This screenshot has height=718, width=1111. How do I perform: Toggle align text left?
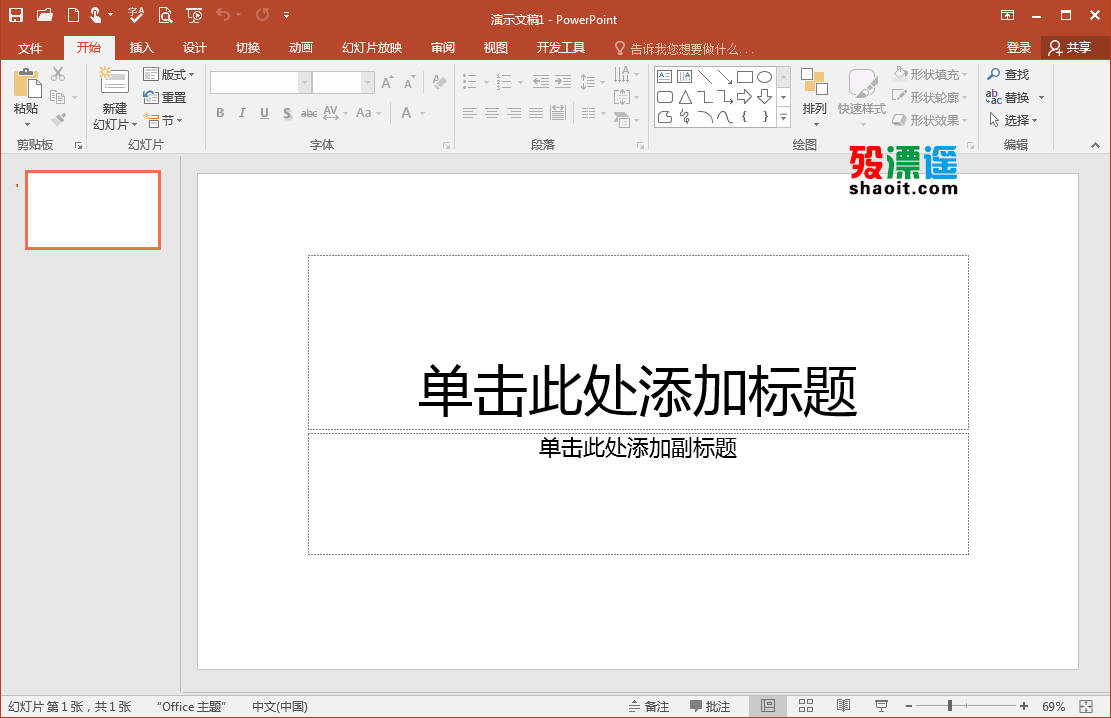point(469,113)
